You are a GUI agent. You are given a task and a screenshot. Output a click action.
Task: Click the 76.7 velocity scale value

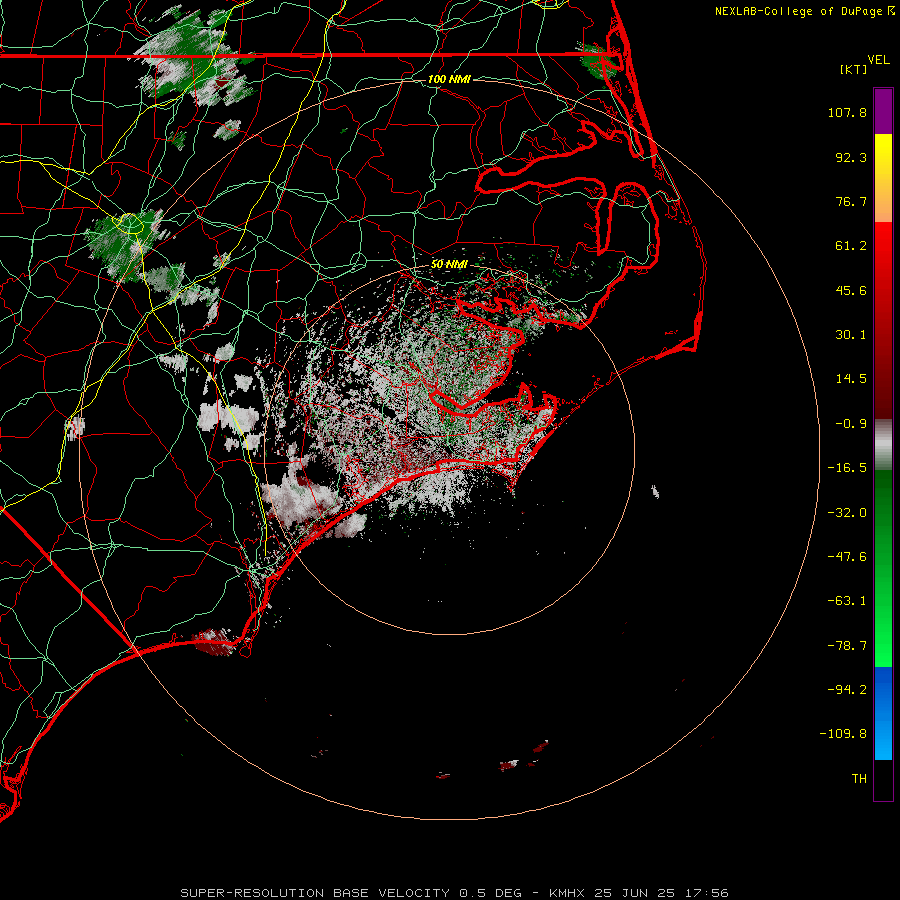tap(851, 201)
